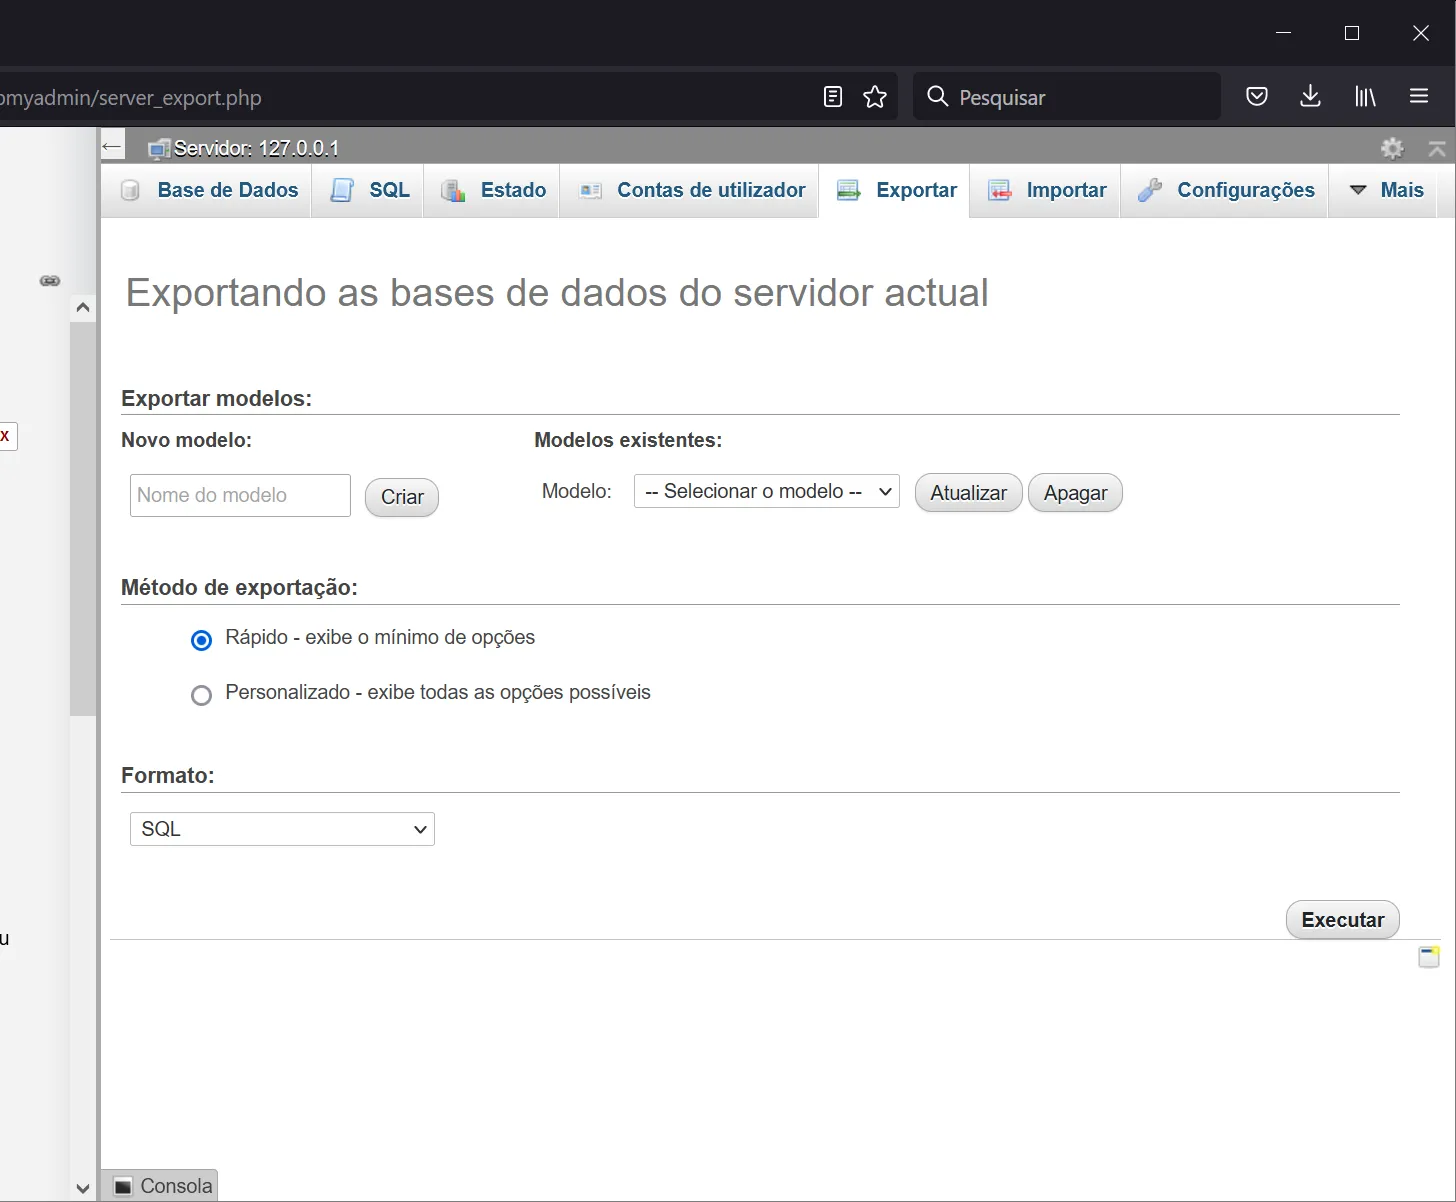
Task: Click the left panel scrollbar up arrow
Action: (83, 308)
